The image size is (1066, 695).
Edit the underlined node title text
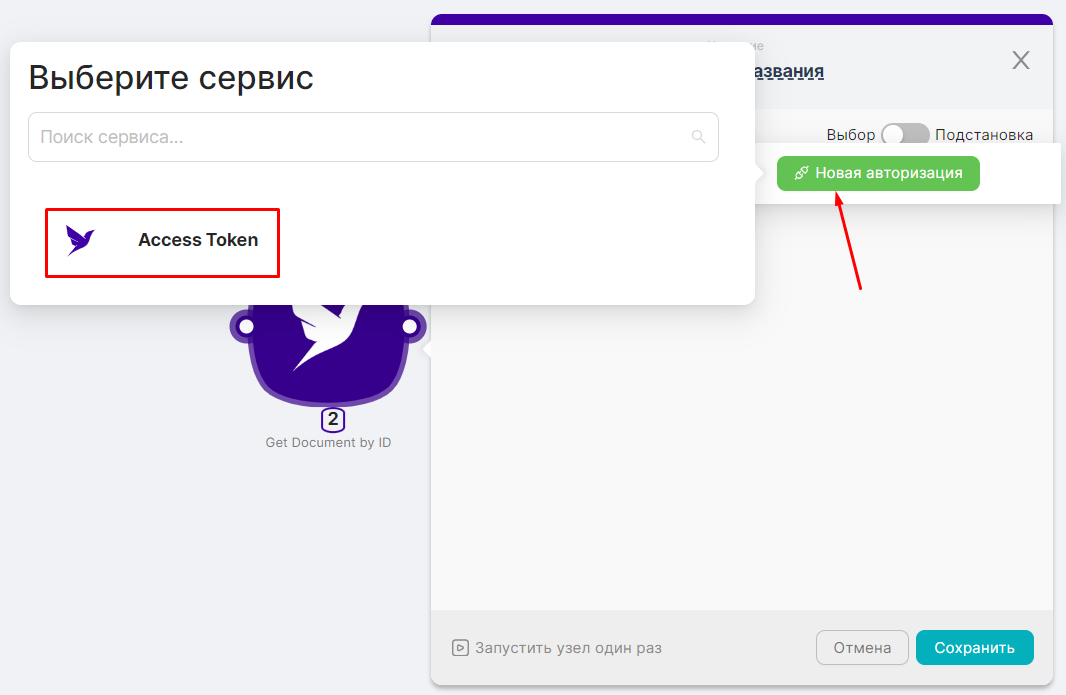coord(789,71)
